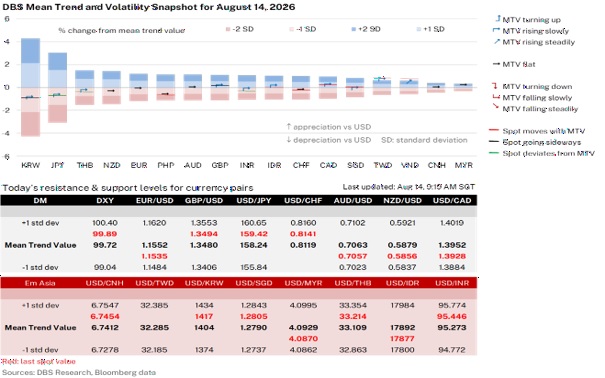The width and height of the screenshot is (605, 378).
Task: Click the red DXY spot value 99.89
Action: [x=105, y=234]
